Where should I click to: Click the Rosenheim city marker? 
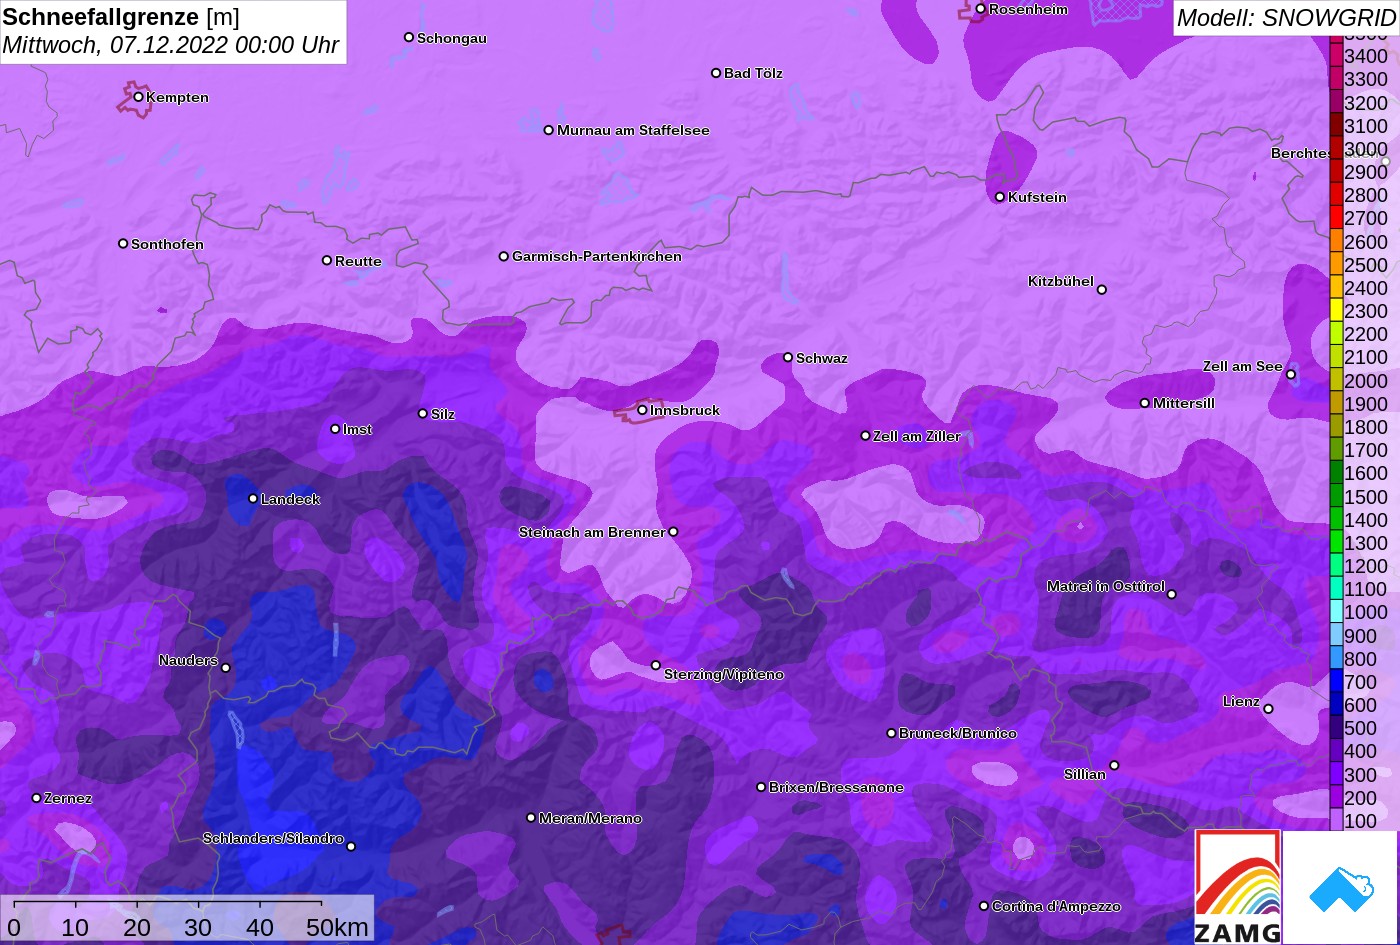coord(981,9)
